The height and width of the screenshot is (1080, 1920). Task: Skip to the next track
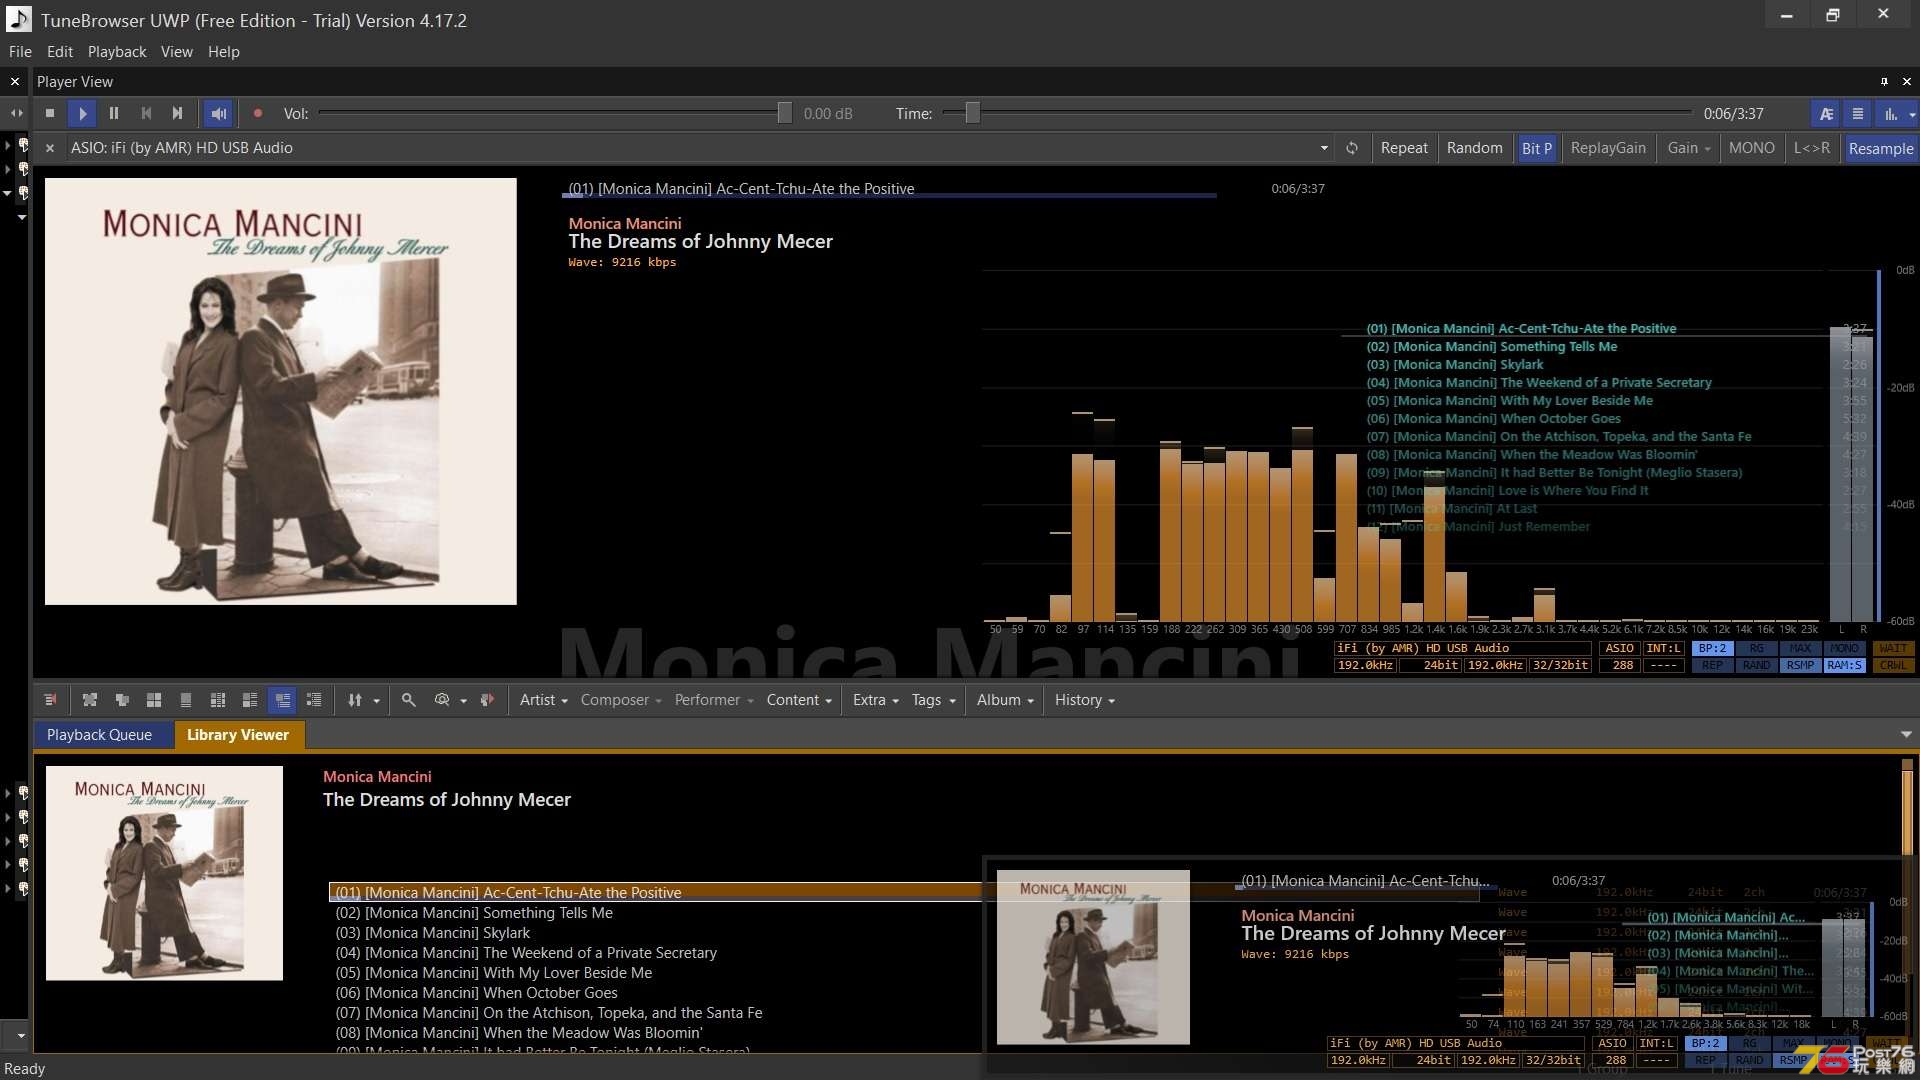[x=177, y=114]
